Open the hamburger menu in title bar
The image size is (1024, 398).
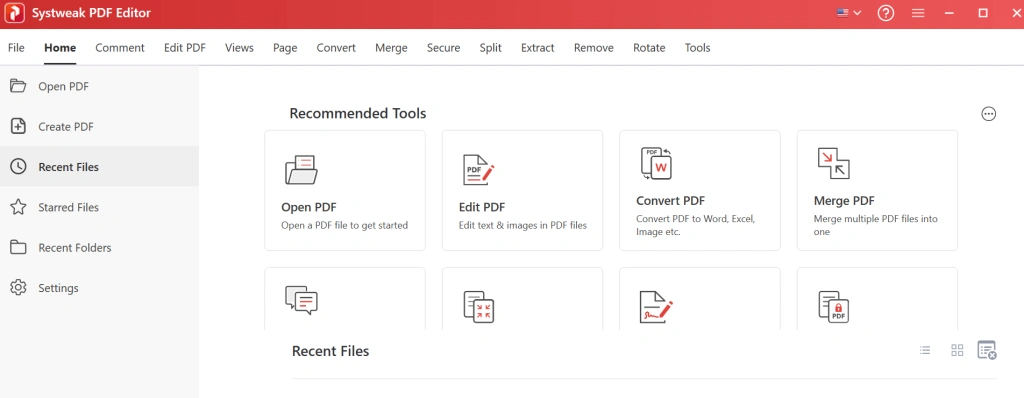coord(918,13)
